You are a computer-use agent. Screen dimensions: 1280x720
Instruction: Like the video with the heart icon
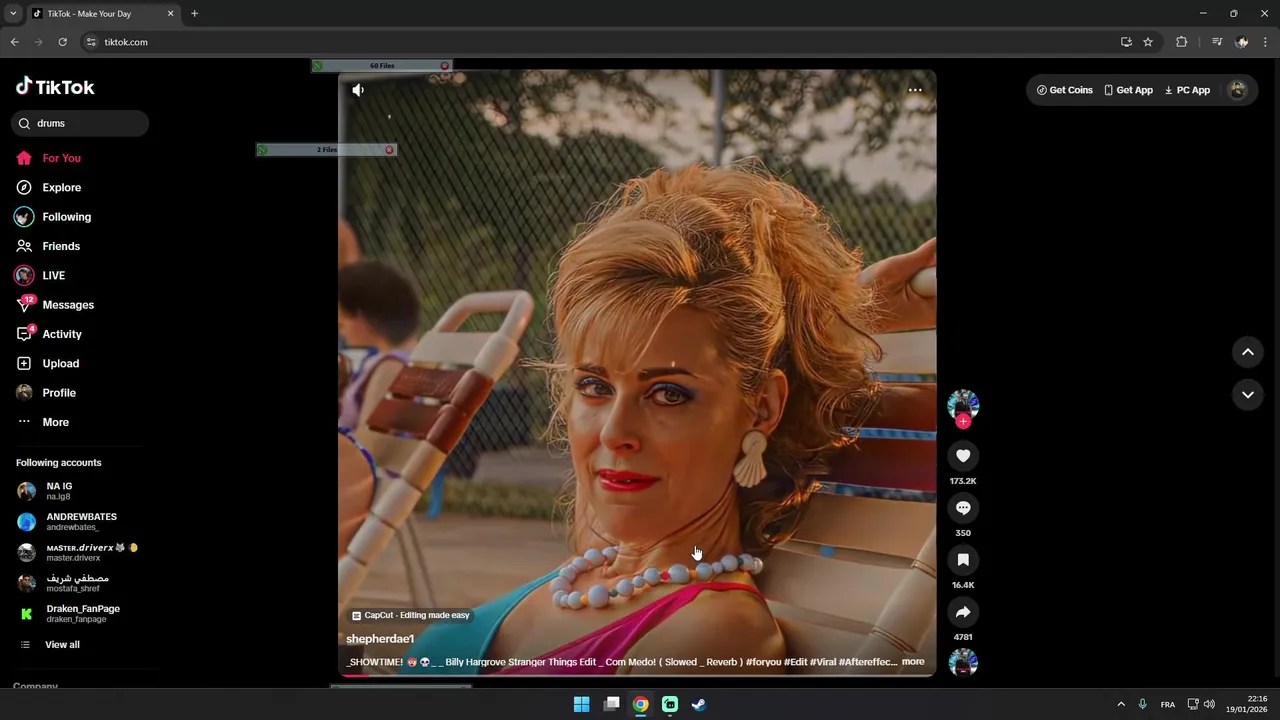963,456
